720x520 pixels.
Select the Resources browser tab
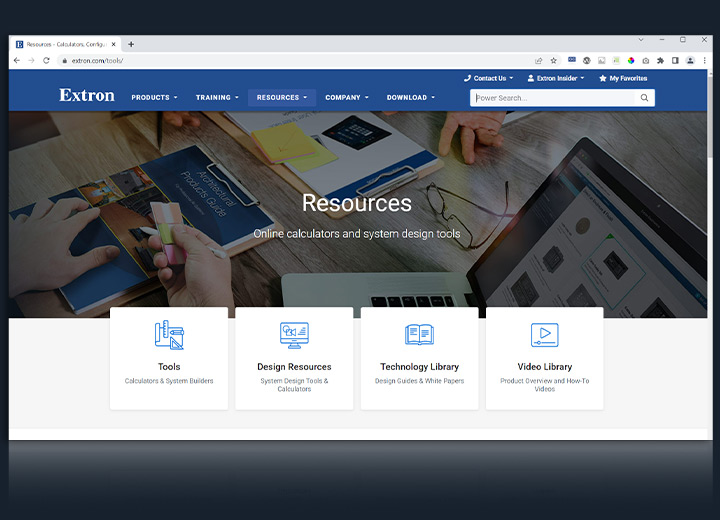(x=64, y=44)
